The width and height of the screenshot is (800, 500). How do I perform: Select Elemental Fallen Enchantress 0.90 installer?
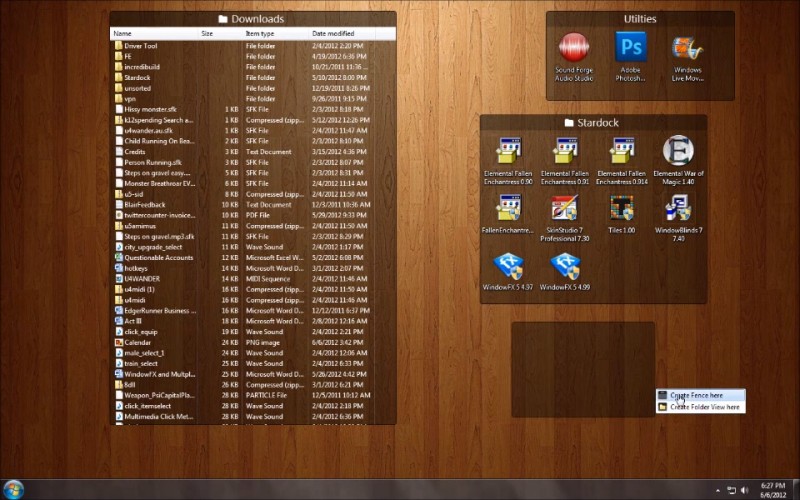[x=508, y=161]
